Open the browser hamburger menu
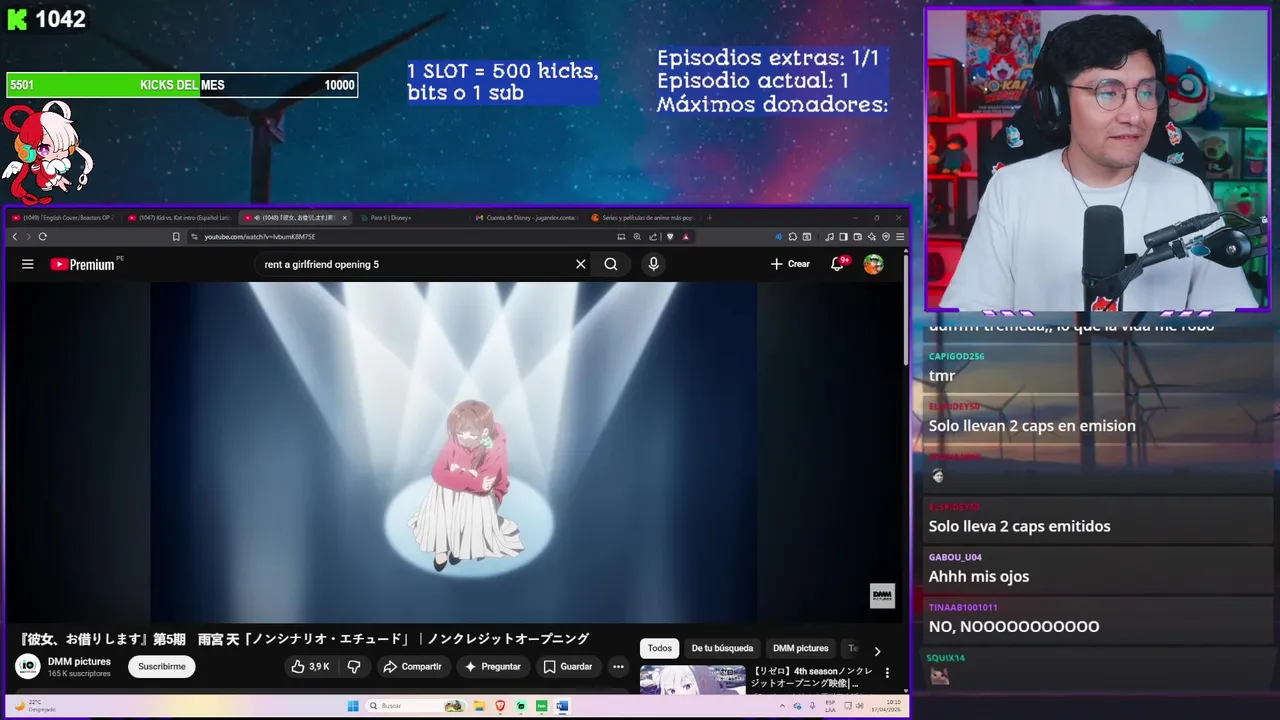The height and width of the screenshot is (720, 1280). click(x=900, y=237)
